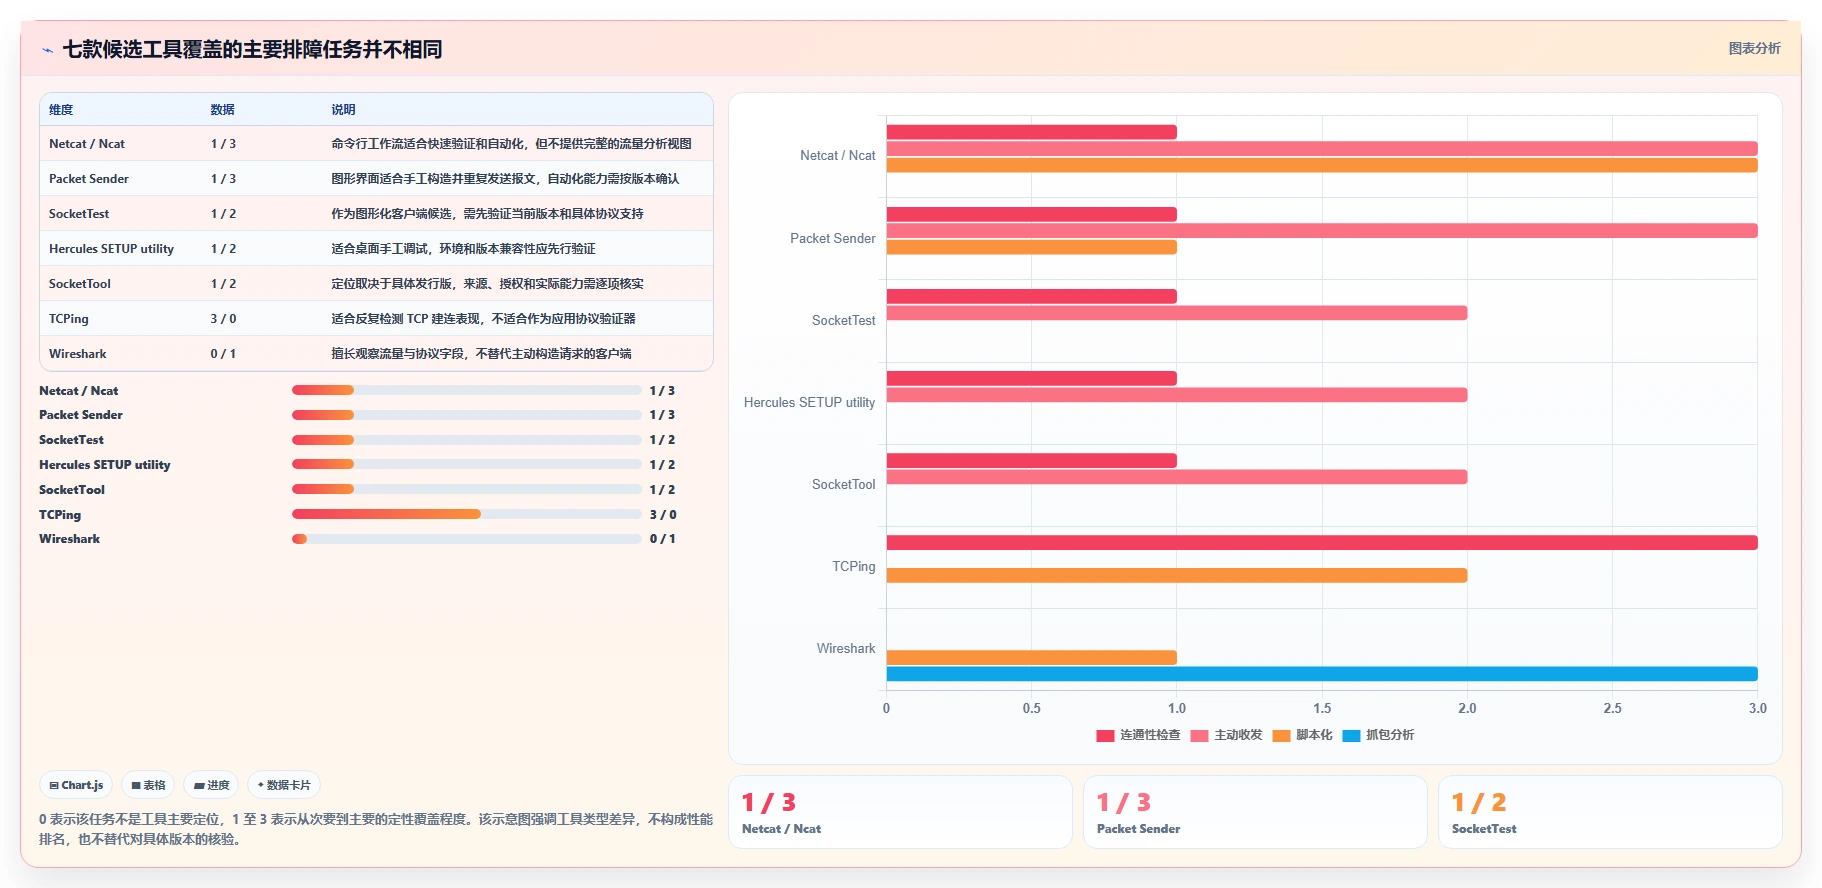Click the Netcat / Ncat data card
Viewport: 1822px width, 888px height.
click(x=900, y=812)
